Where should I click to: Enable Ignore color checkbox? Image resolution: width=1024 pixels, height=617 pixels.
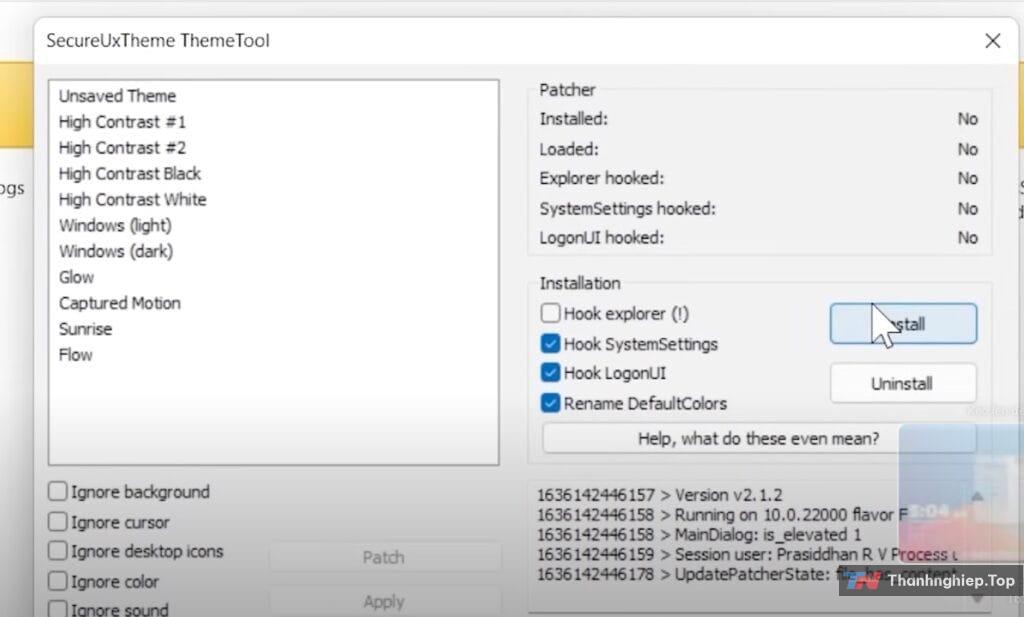[x=58, y=582]
